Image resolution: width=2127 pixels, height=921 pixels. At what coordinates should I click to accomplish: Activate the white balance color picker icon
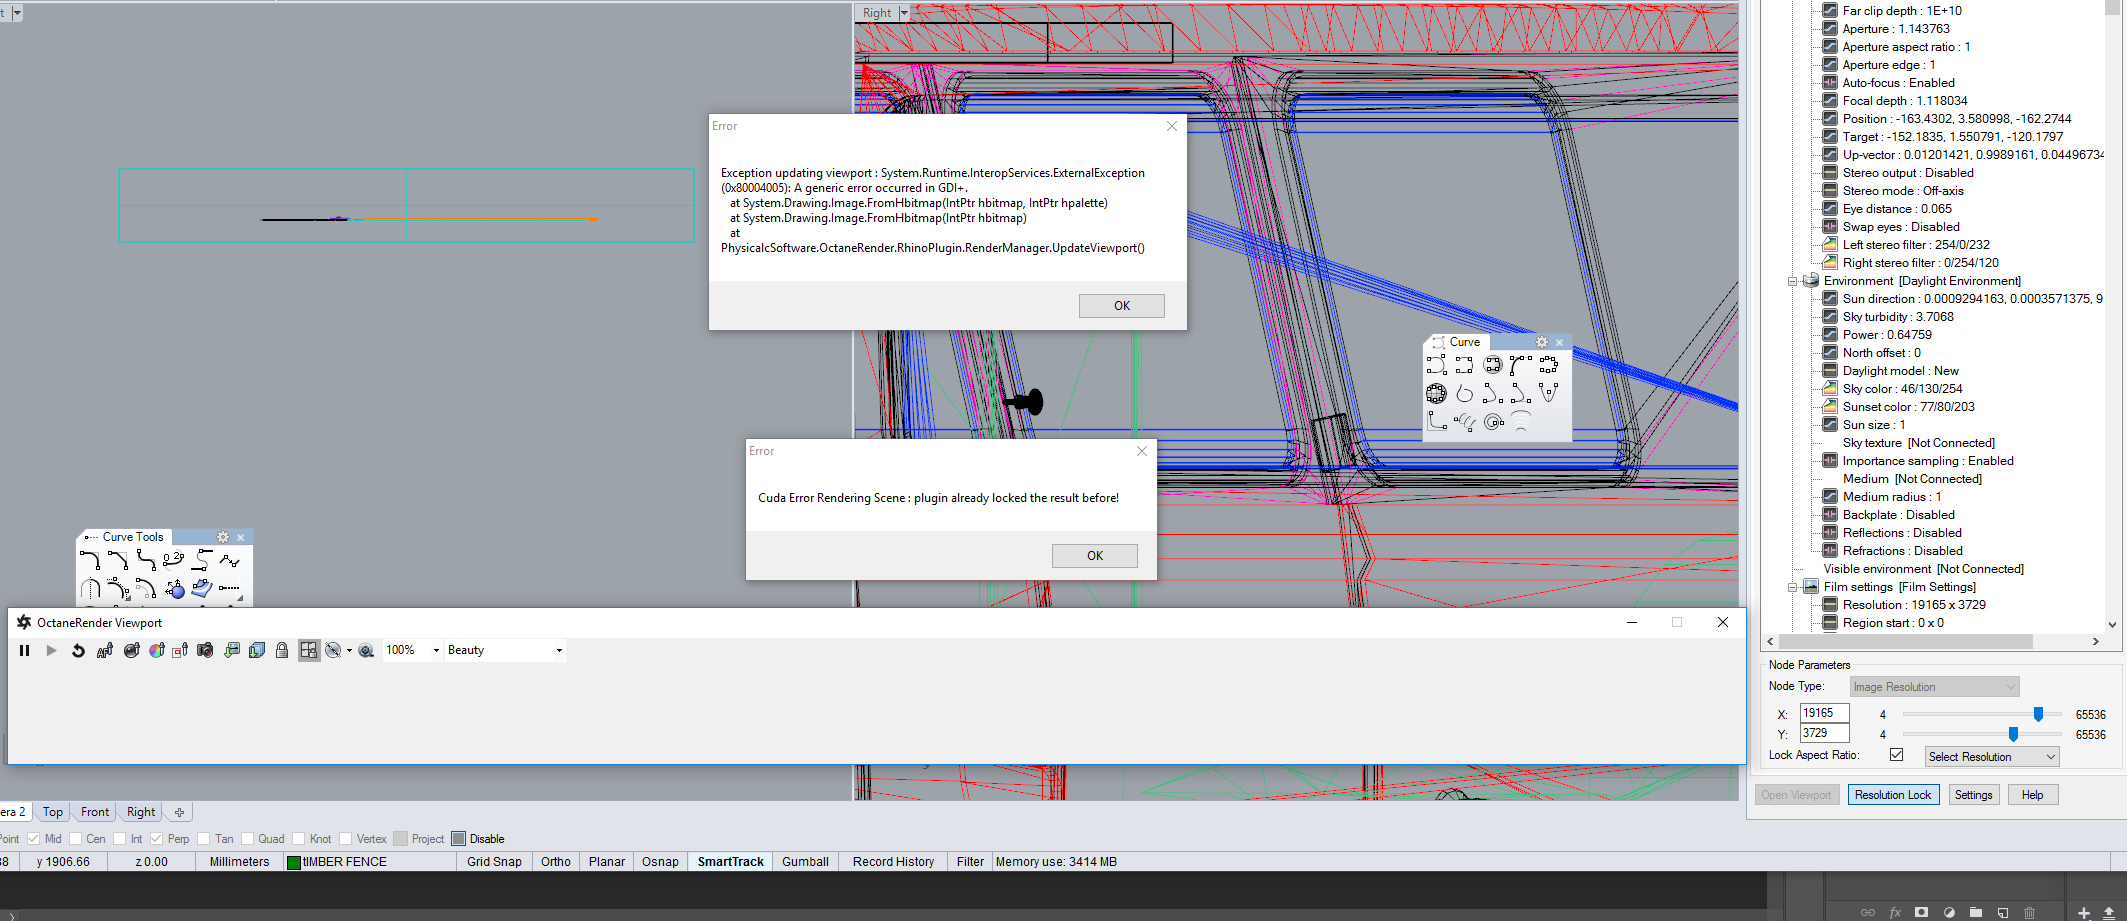[156, 651]
